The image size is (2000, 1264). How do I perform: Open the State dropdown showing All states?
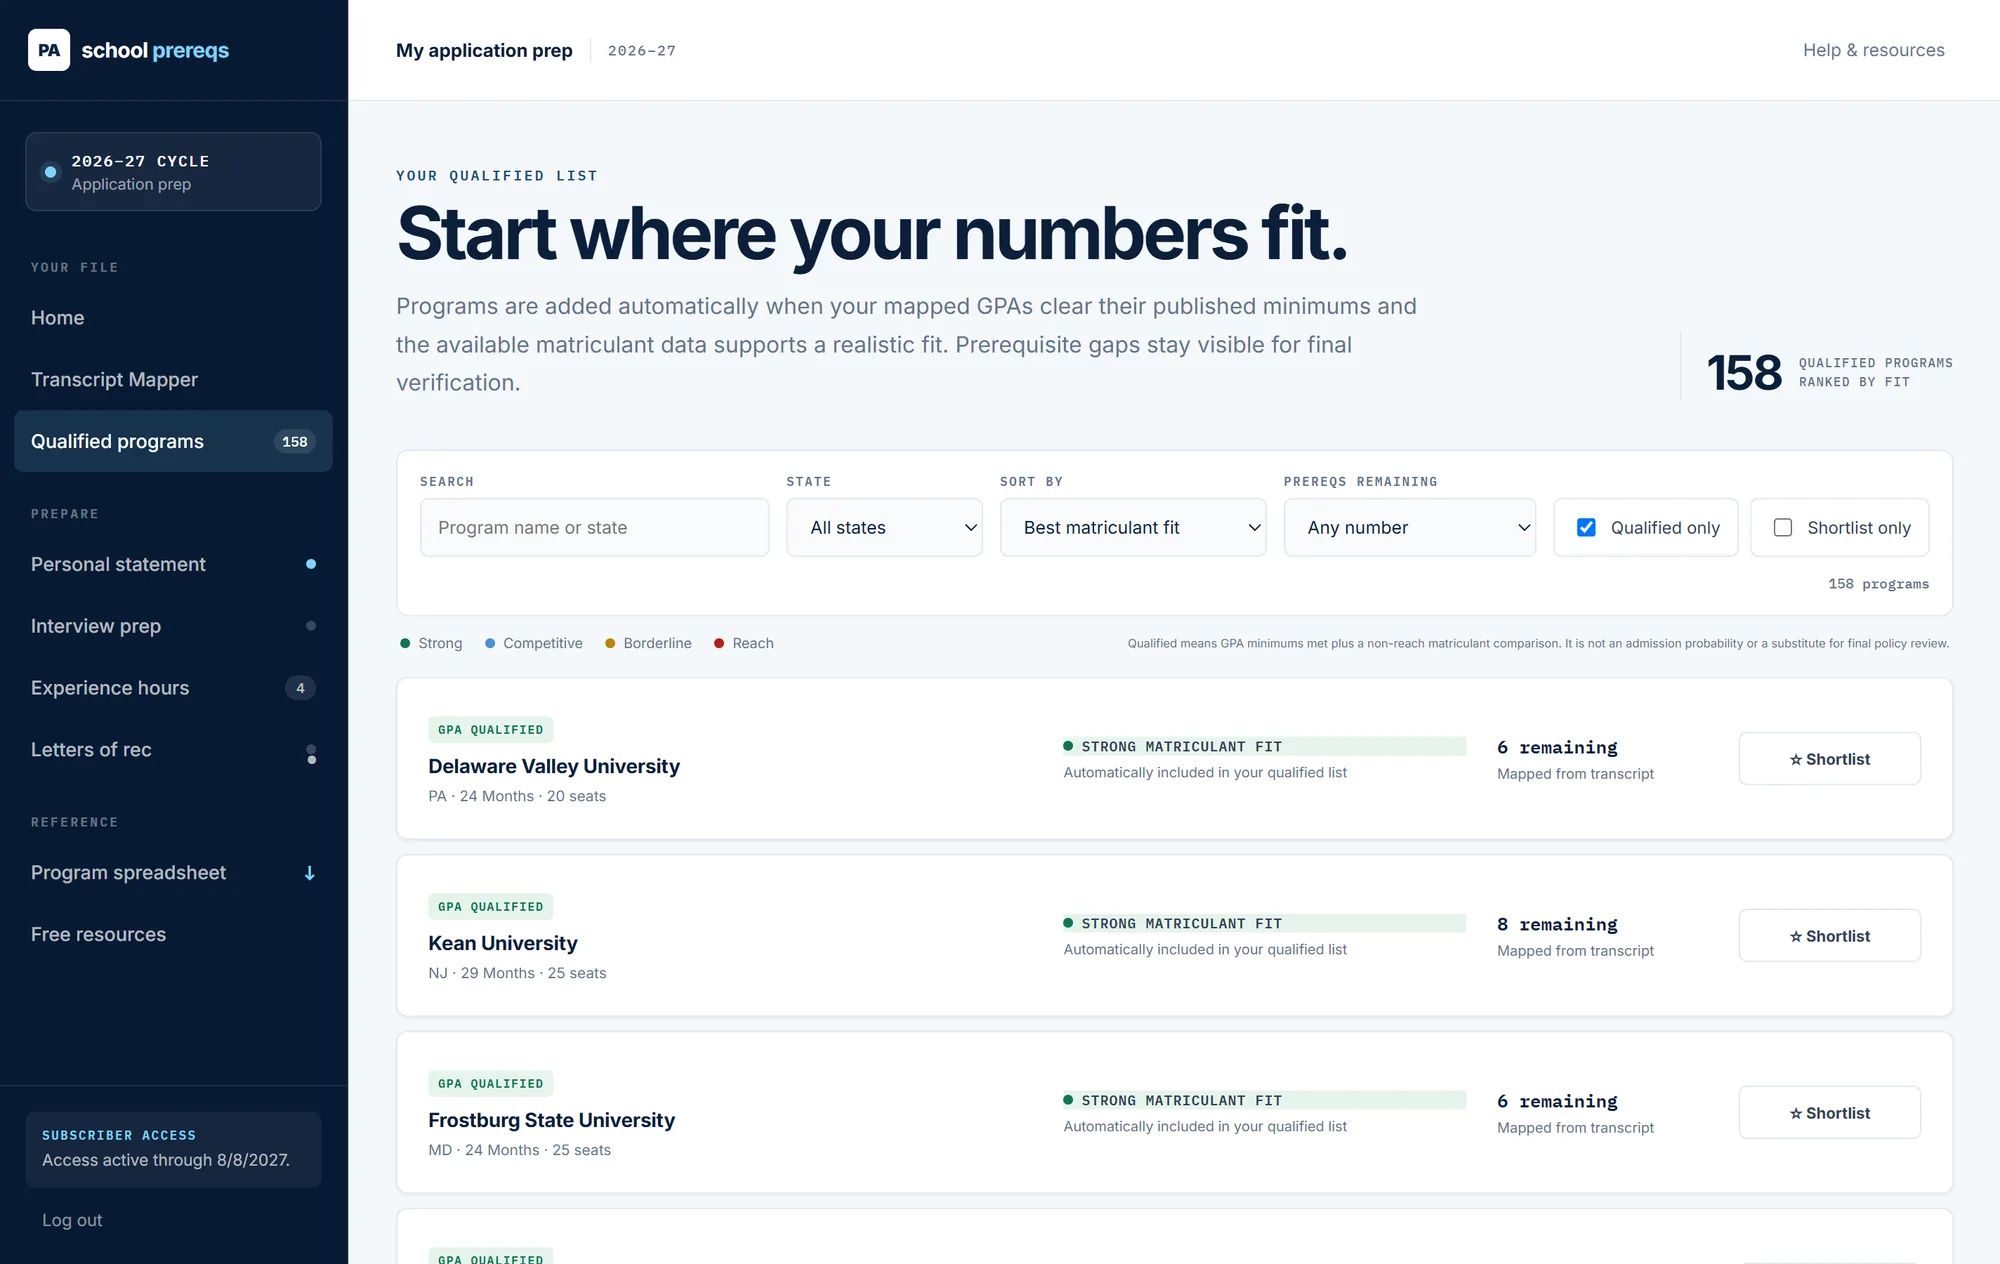click(x=884, y=527)
